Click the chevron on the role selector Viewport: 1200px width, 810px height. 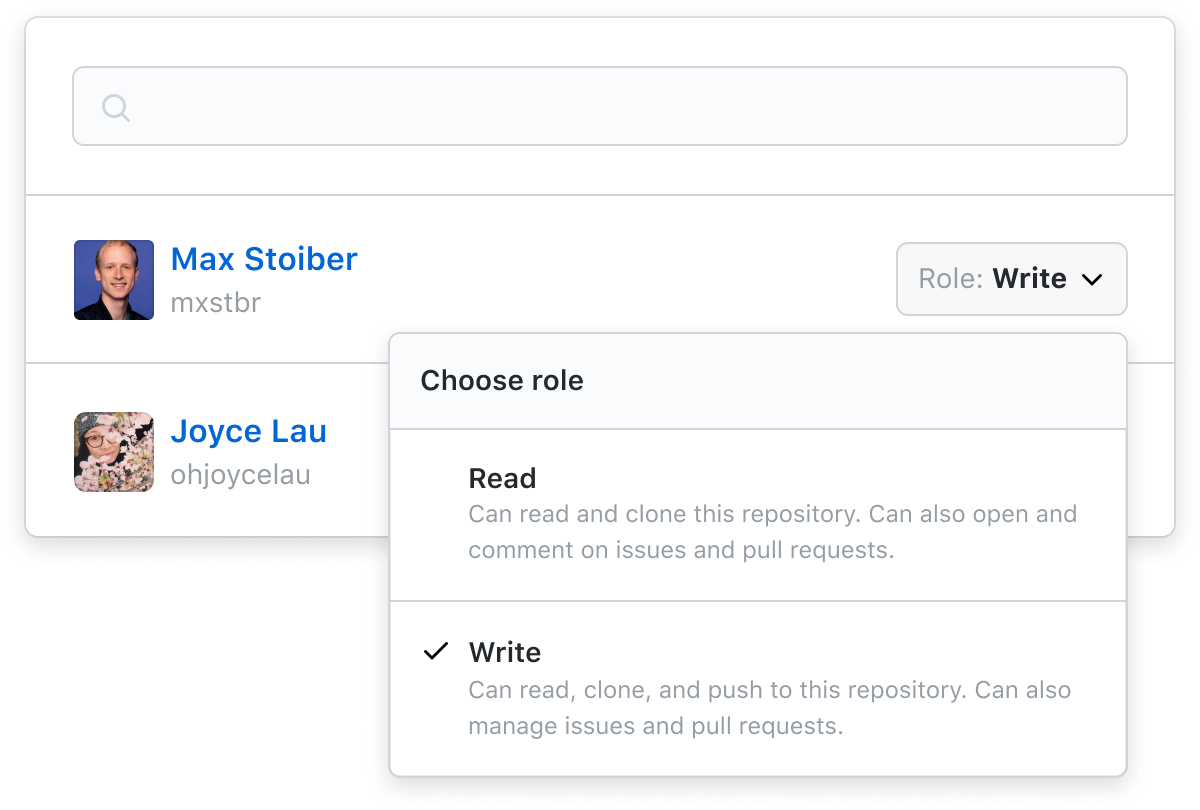point(1092,280)
